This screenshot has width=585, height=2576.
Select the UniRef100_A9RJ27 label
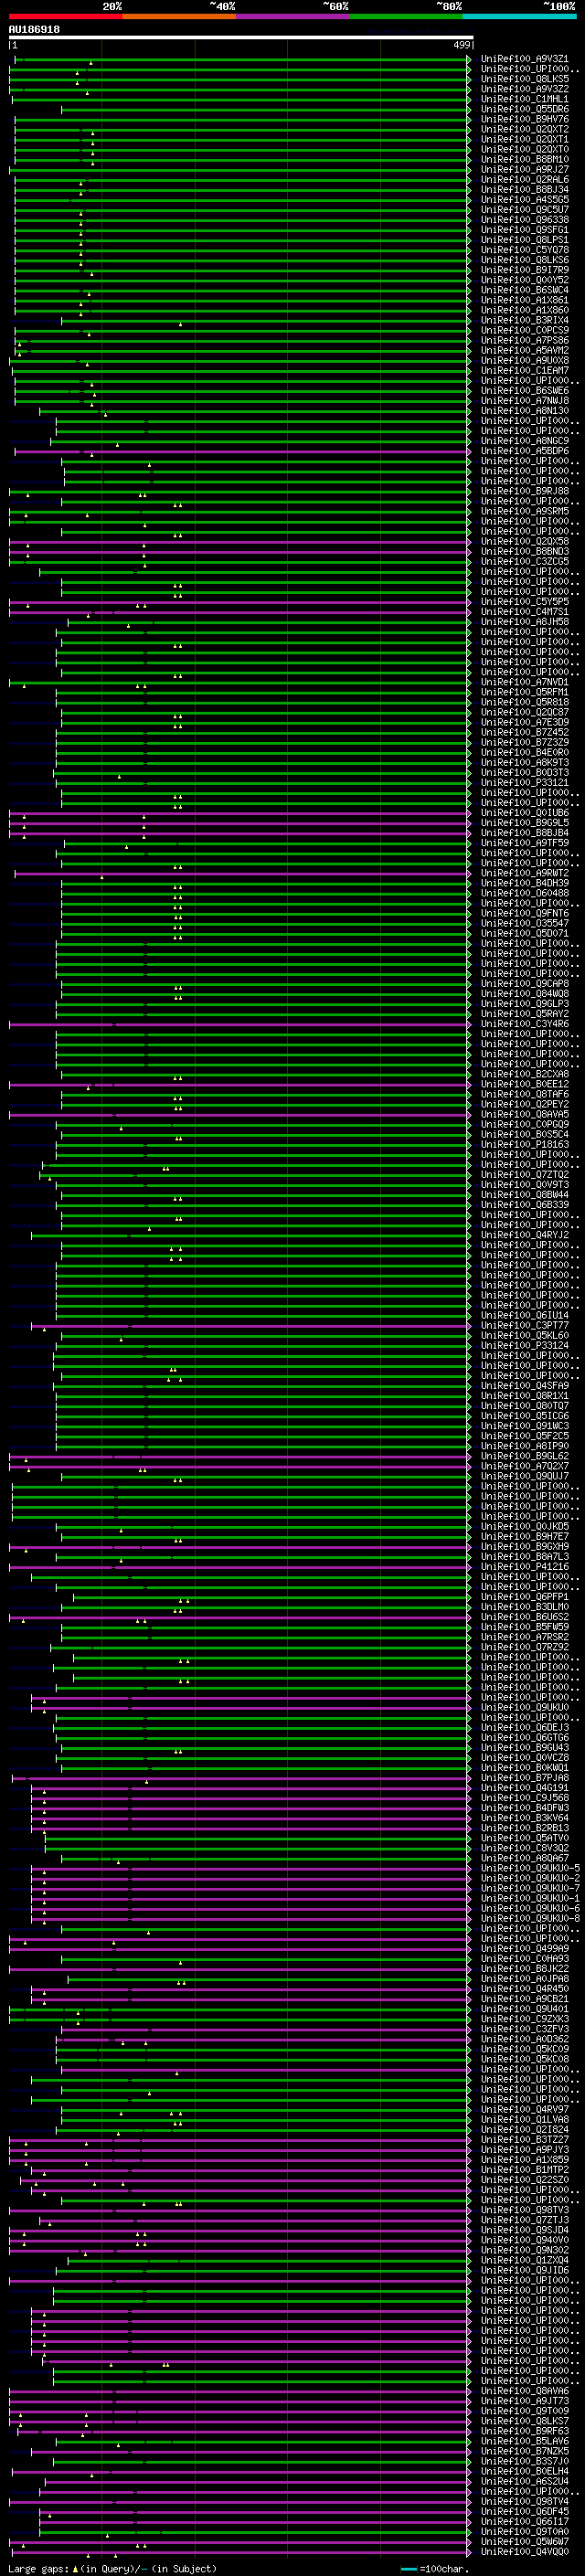pyautogui.click(x=525, y=170)
